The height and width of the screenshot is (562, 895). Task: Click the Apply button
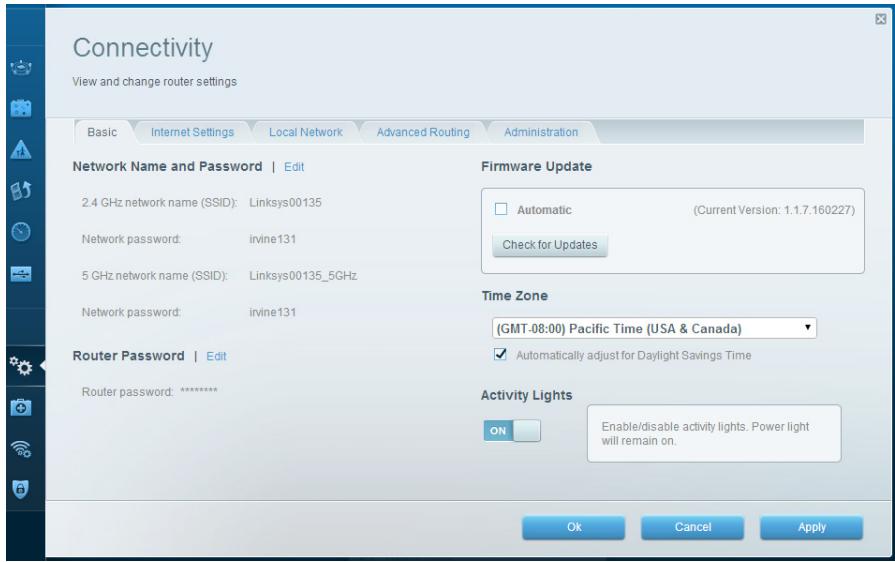811,528
